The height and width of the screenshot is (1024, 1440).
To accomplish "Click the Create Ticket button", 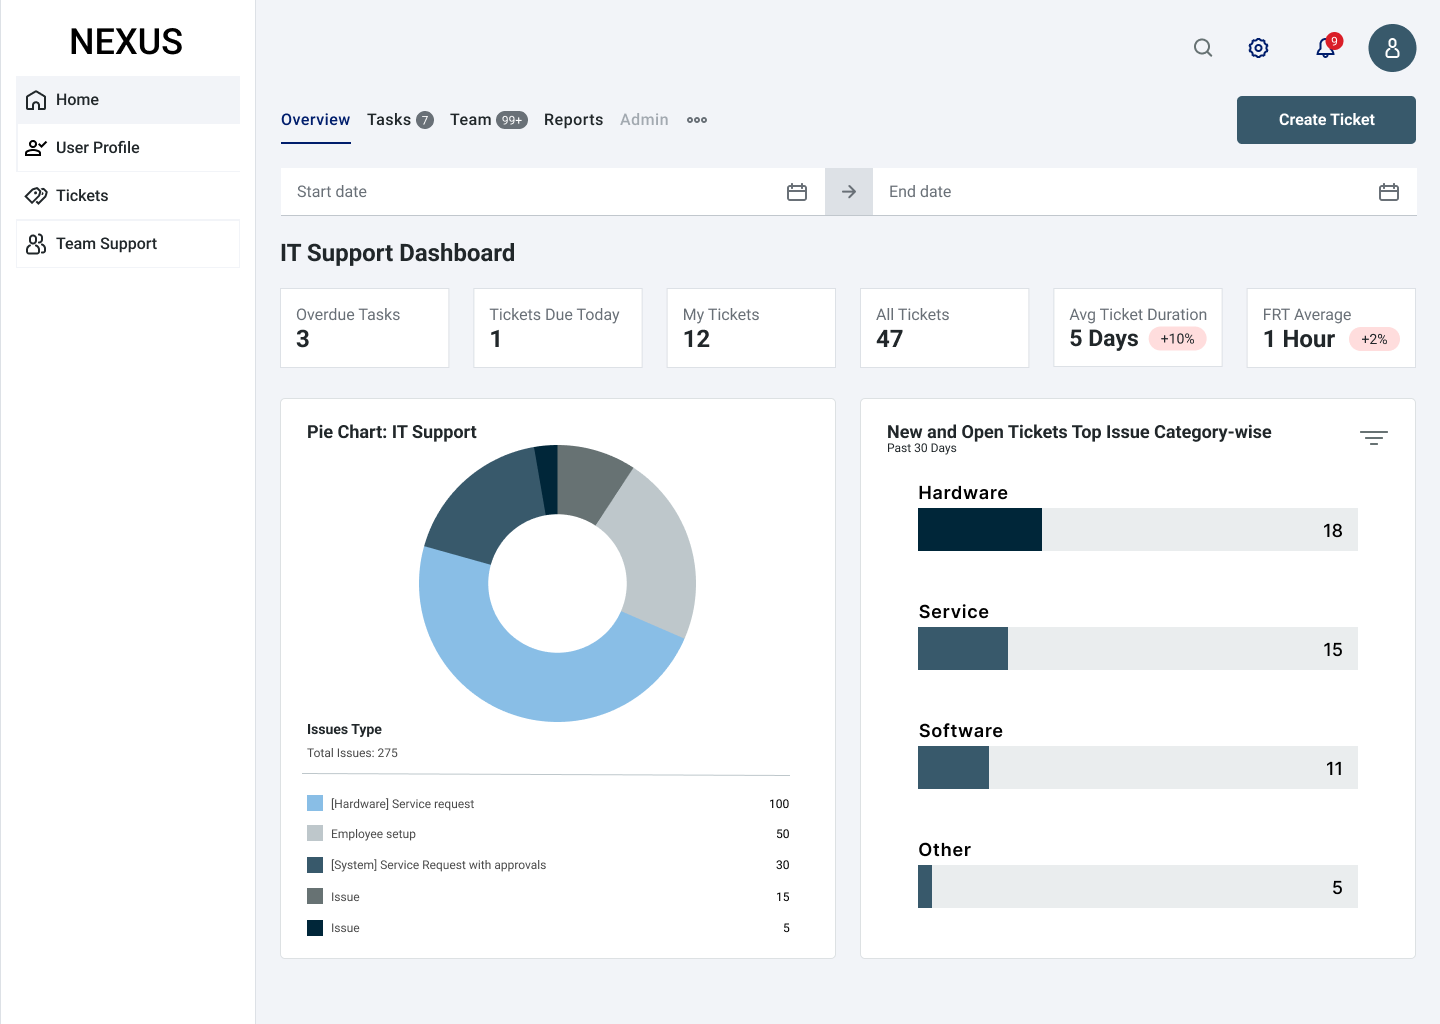I will click(1326, 120).
